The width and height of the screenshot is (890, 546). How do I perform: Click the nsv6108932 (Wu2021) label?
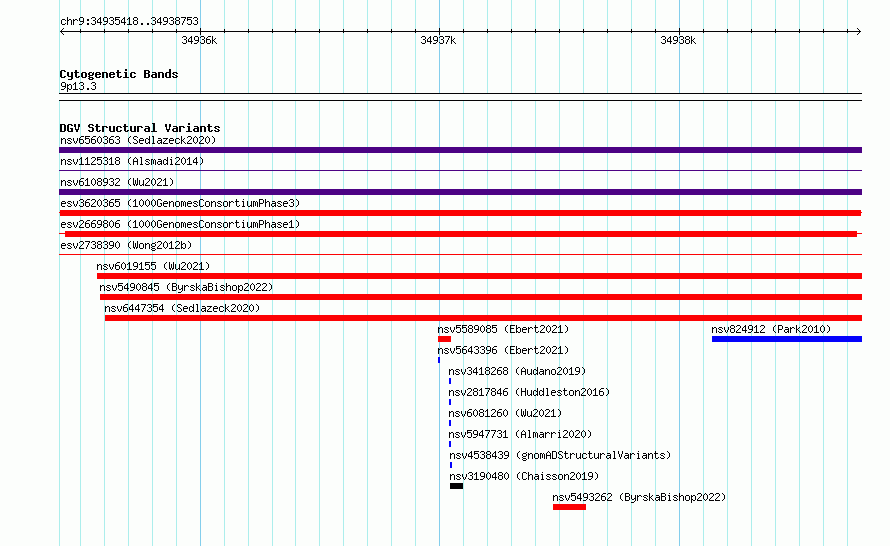(x=117, y=182)
